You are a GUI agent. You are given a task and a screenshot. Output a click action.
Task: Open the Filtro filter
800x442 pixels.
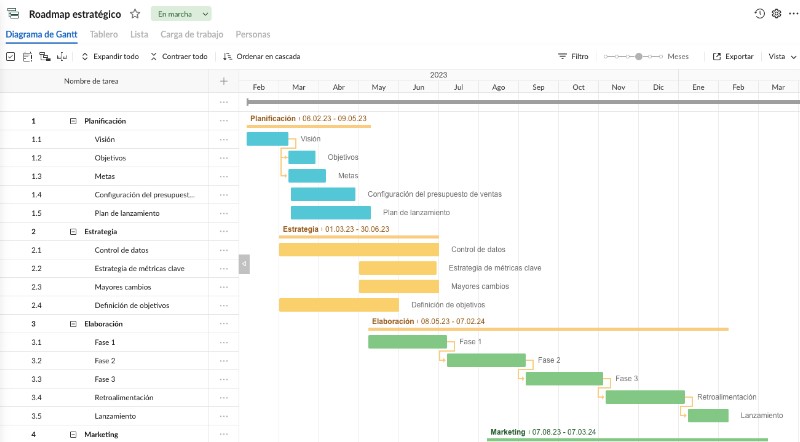tap(573, 57)
